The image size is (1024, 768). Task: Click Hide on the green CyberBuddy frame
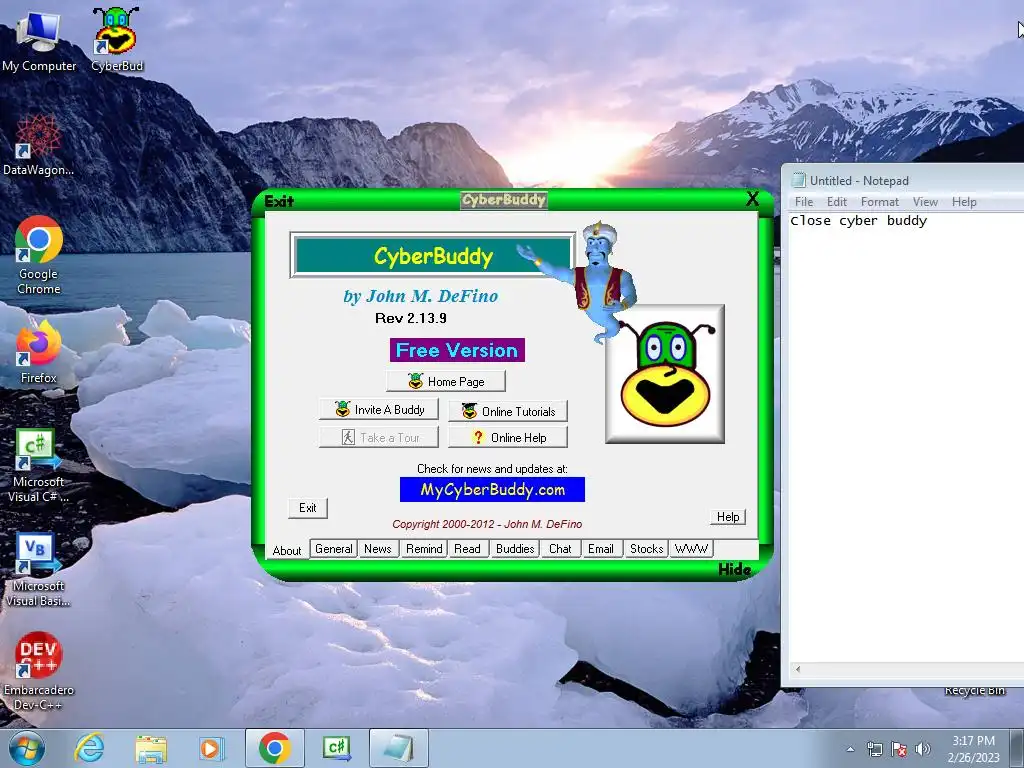[734, 569]
